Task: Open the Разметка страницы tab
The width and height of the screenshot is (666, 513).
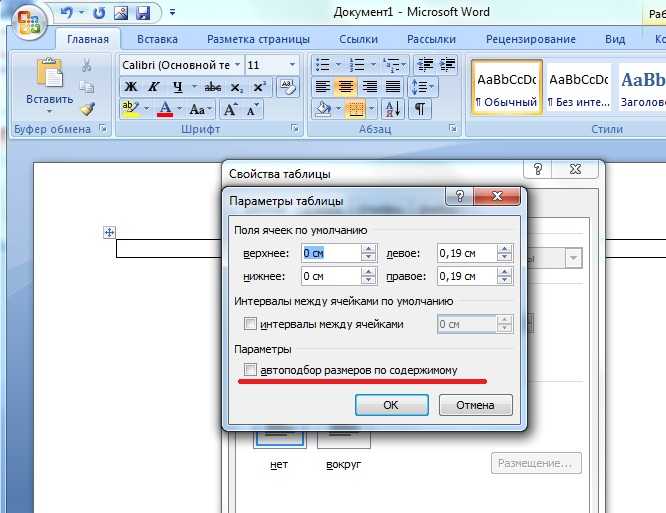Action: [258, 39]
